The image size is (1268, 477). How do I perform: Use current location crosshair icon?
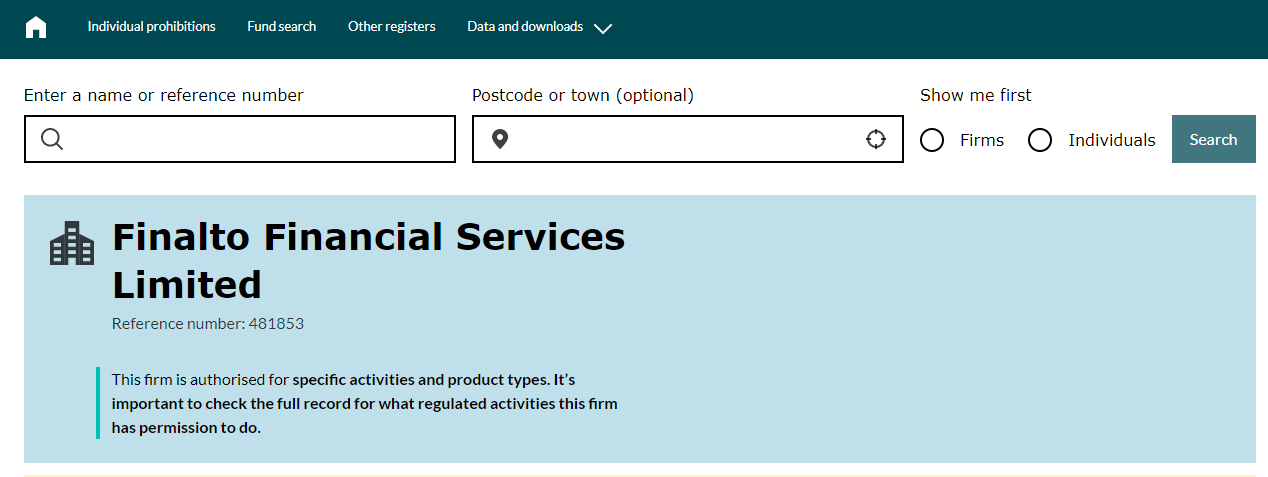click(876, 139)
